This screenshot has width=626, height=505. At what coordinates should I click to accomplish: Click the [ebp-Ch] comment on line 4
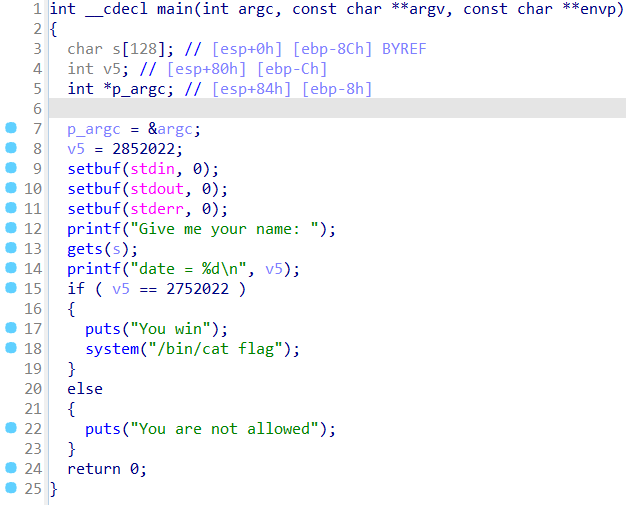click(x=292, y=69)
